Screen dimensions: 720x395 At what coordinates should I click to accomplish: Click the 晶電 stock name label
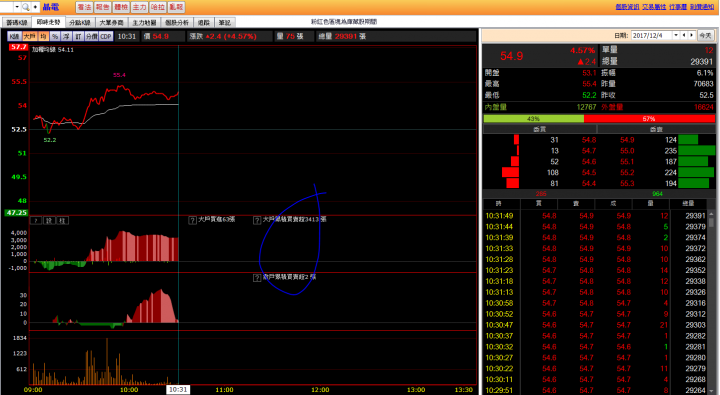pos(51,7)
